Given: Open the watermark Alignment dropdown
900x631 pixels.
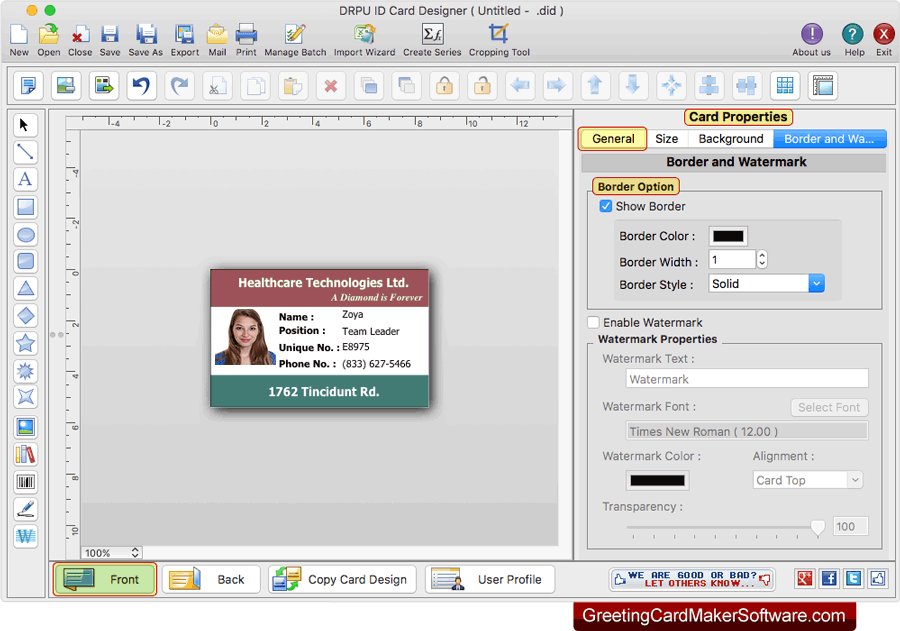Looking at the screenshot, I should (x=807, y=479).
